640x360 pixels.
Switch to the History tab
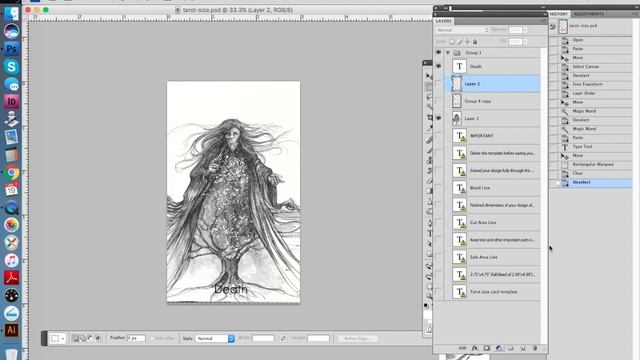coord(558,14)
